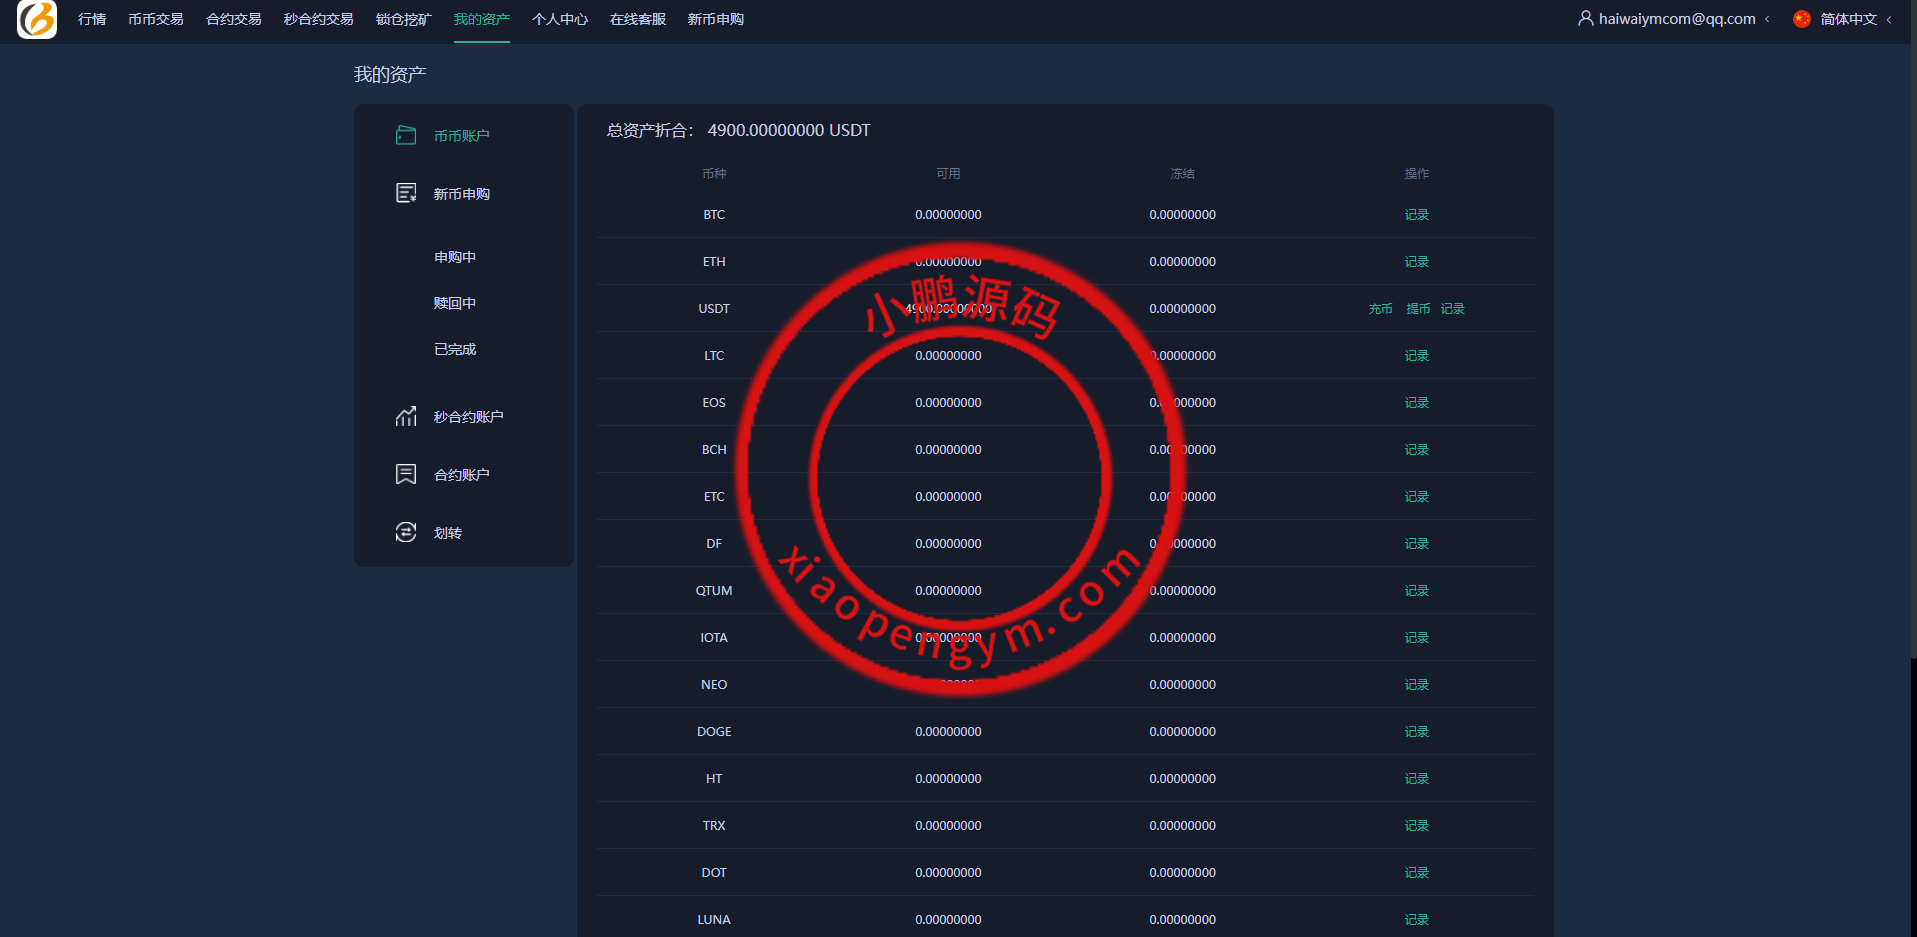Open 记录 for the BTC row

pos(1416,215)
